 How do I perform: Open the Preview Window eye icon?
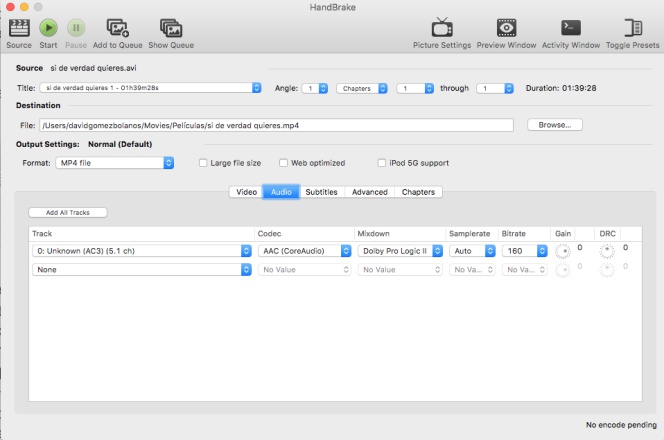tap(506, 28)
